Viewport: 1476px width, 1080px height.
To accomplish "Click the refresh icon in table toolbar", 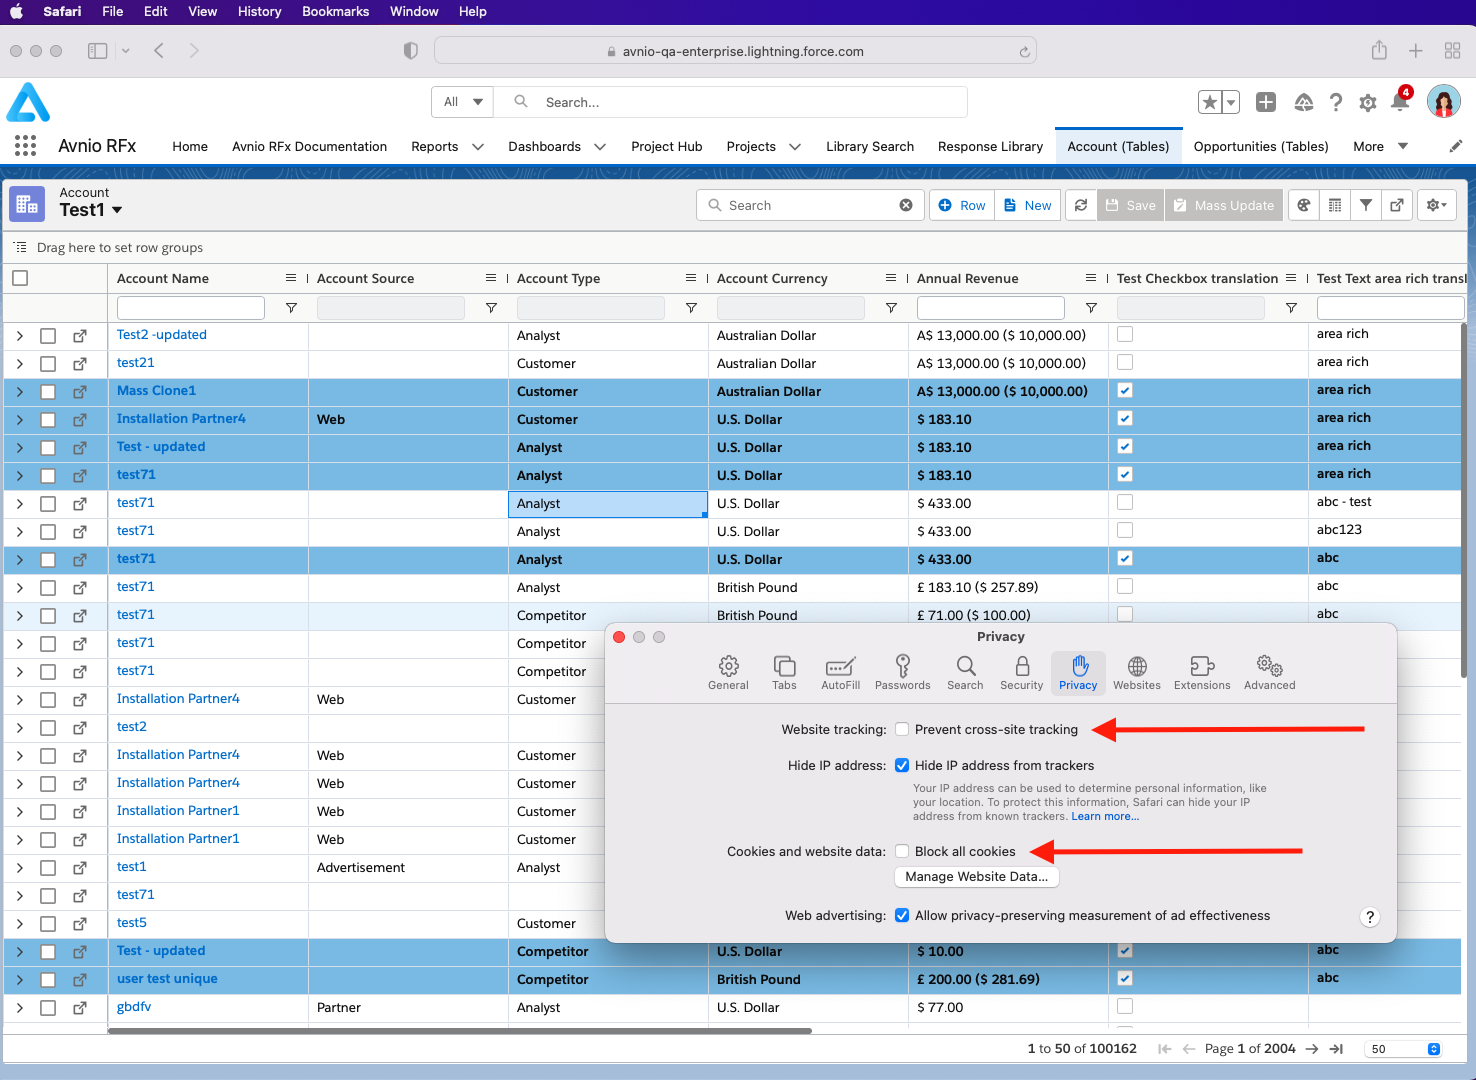I will (1081, 205).
